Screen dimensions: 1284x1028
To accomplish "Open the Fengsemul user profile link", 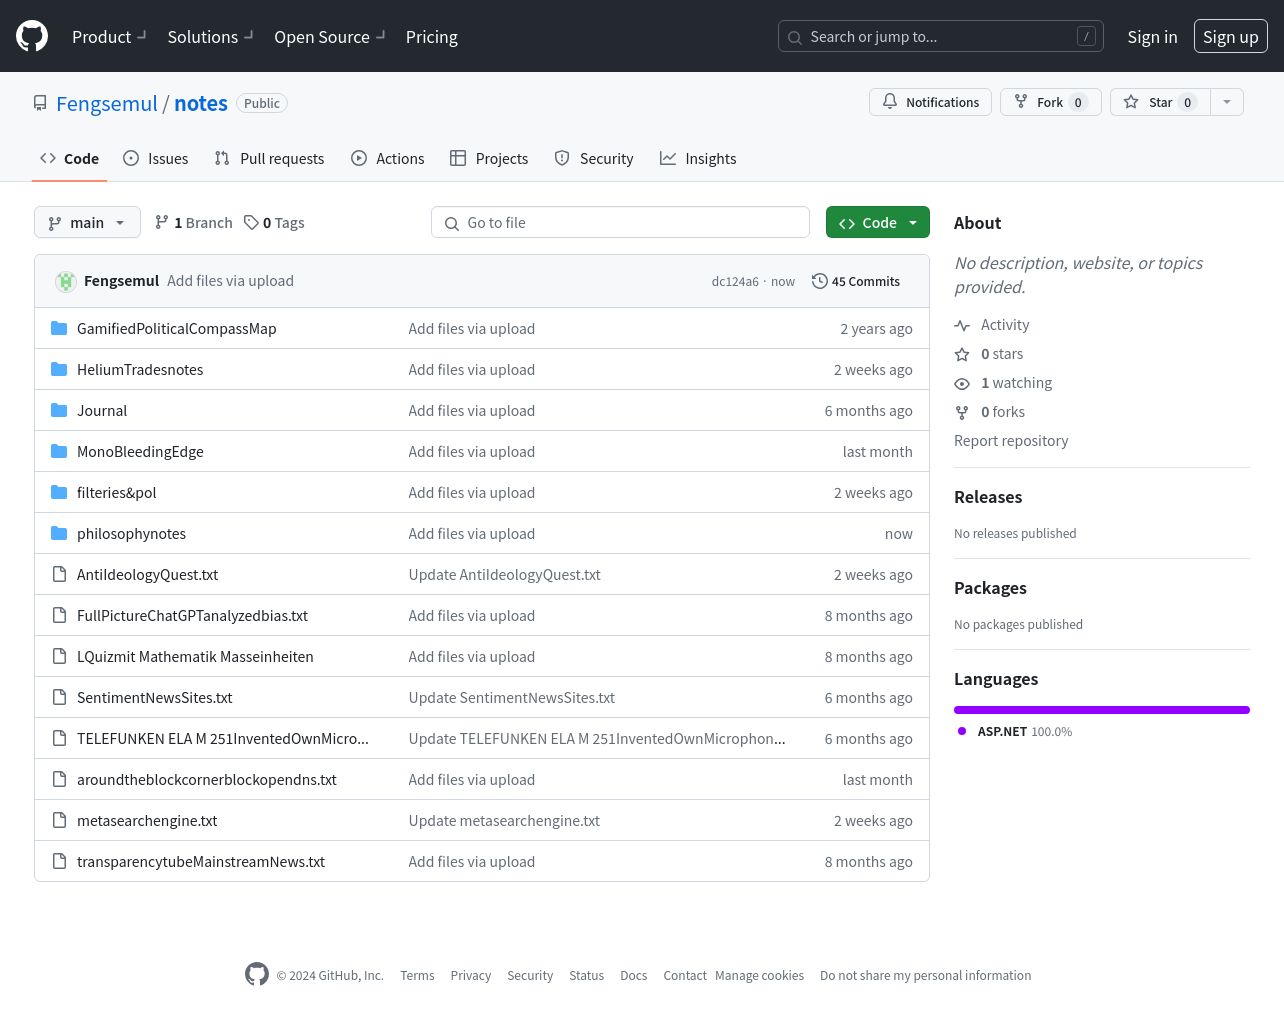I will (x=107, y=104).
